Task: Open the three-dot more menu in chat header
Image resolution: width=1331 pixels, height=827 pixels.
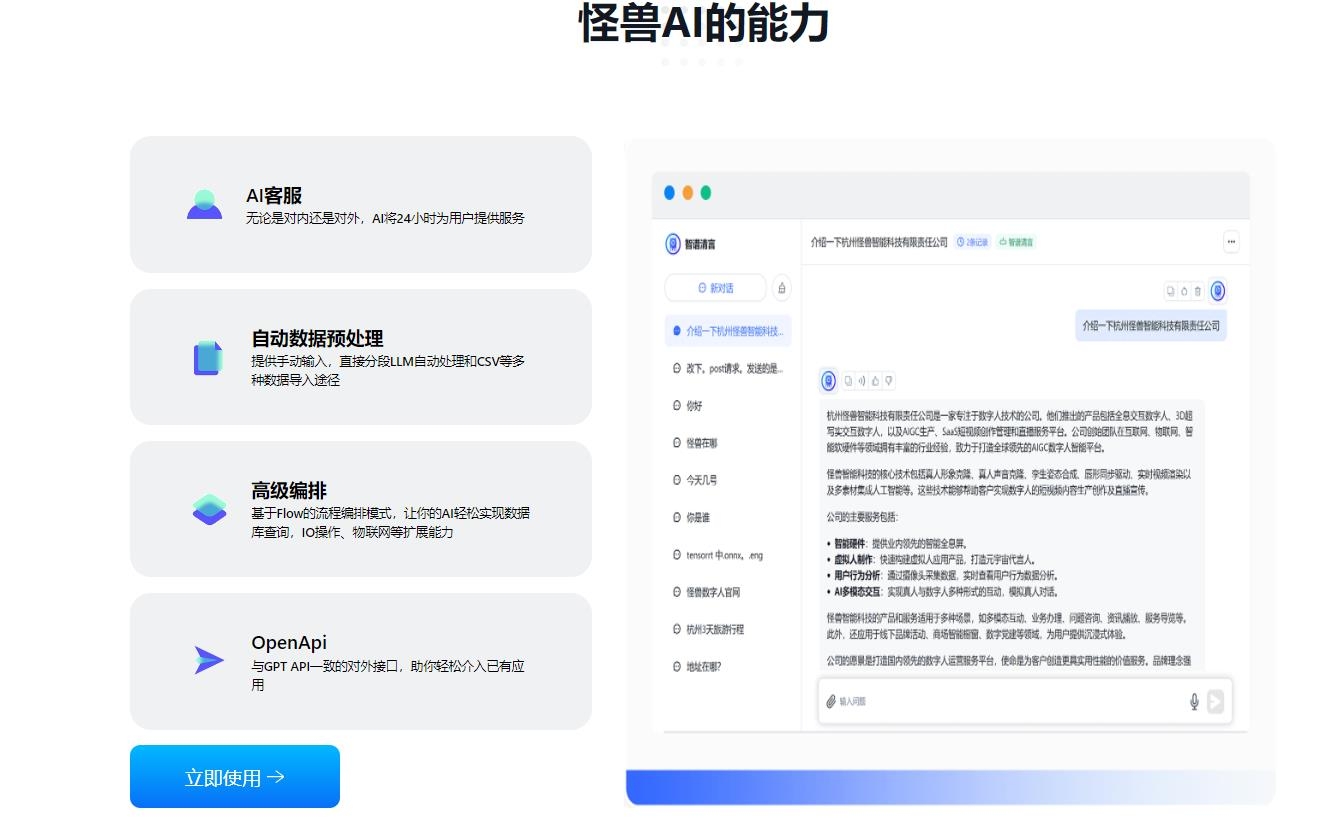Action: (x=1230, y=242)
